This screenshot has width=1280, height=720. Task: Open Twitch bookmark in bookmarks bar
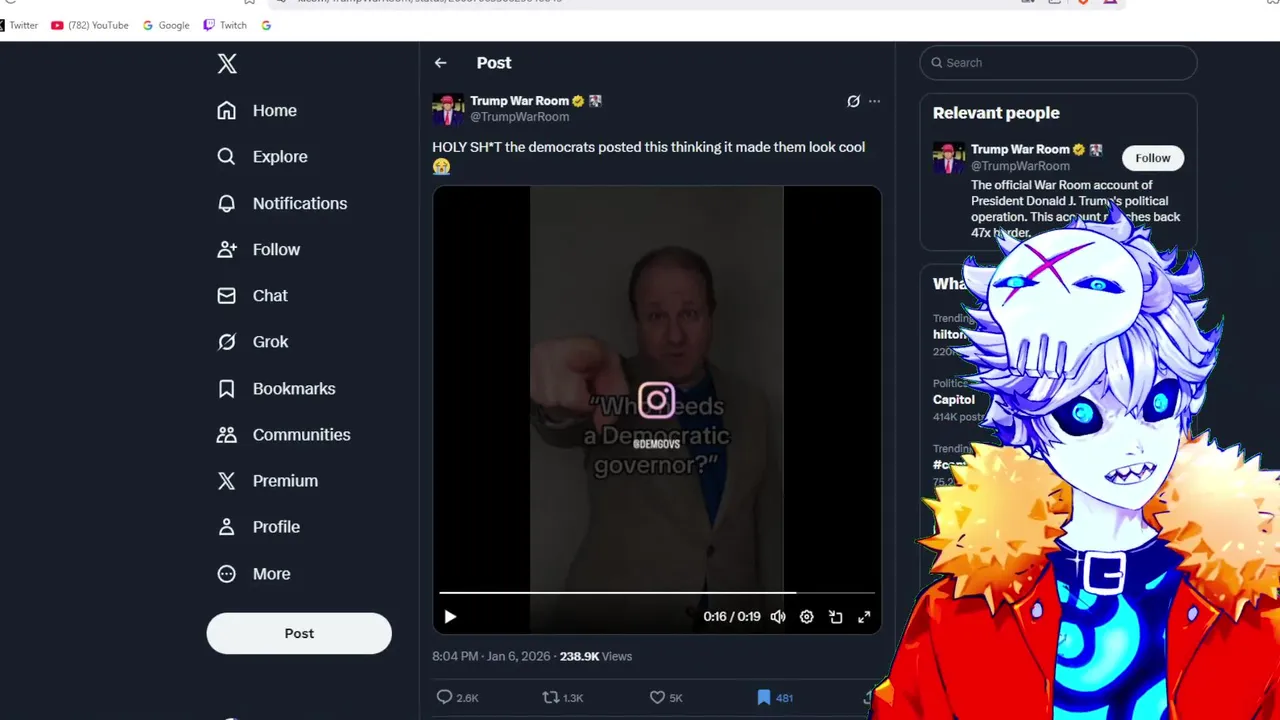(x=225, y=25)
